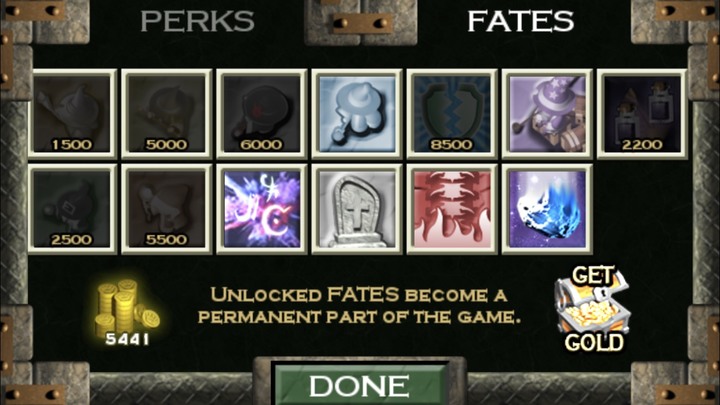The image size is (720, 405).
Task: Select the blue flaming meteor fate
Action: (547, 209)
